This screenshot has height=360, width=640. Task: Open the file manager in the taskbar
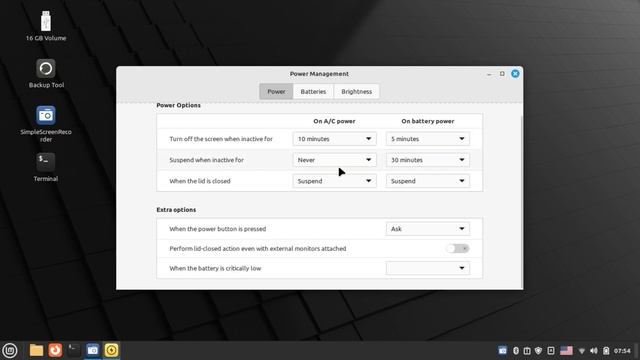(36, 350)
